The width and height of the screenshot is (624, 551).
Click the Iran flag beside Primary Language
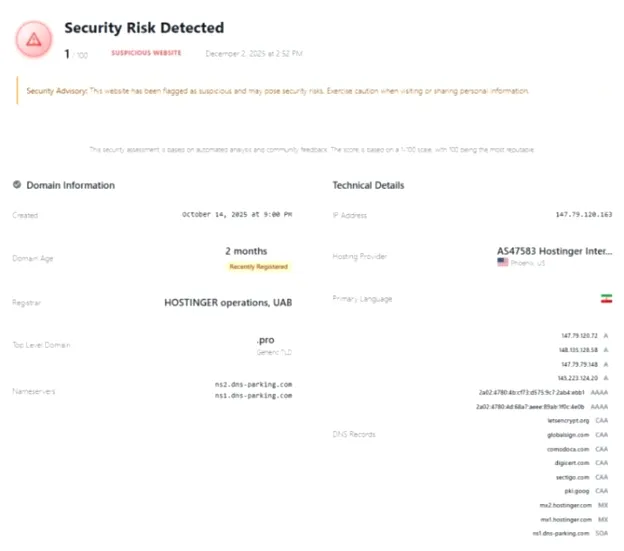[606, 298]
